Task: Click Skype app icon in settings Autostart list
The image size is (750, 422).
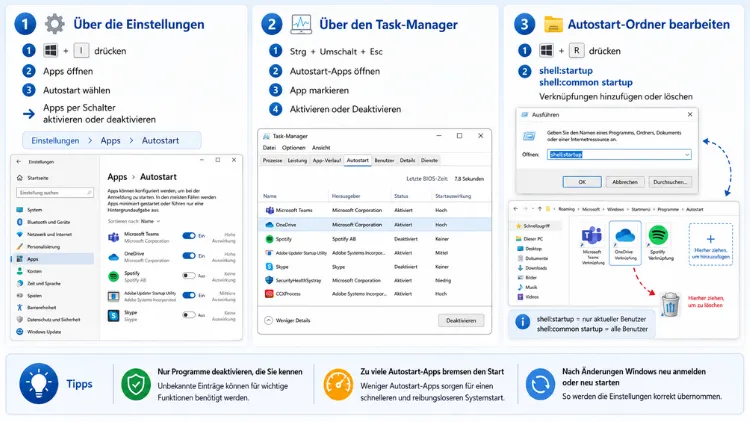Action: pos(113,315)
